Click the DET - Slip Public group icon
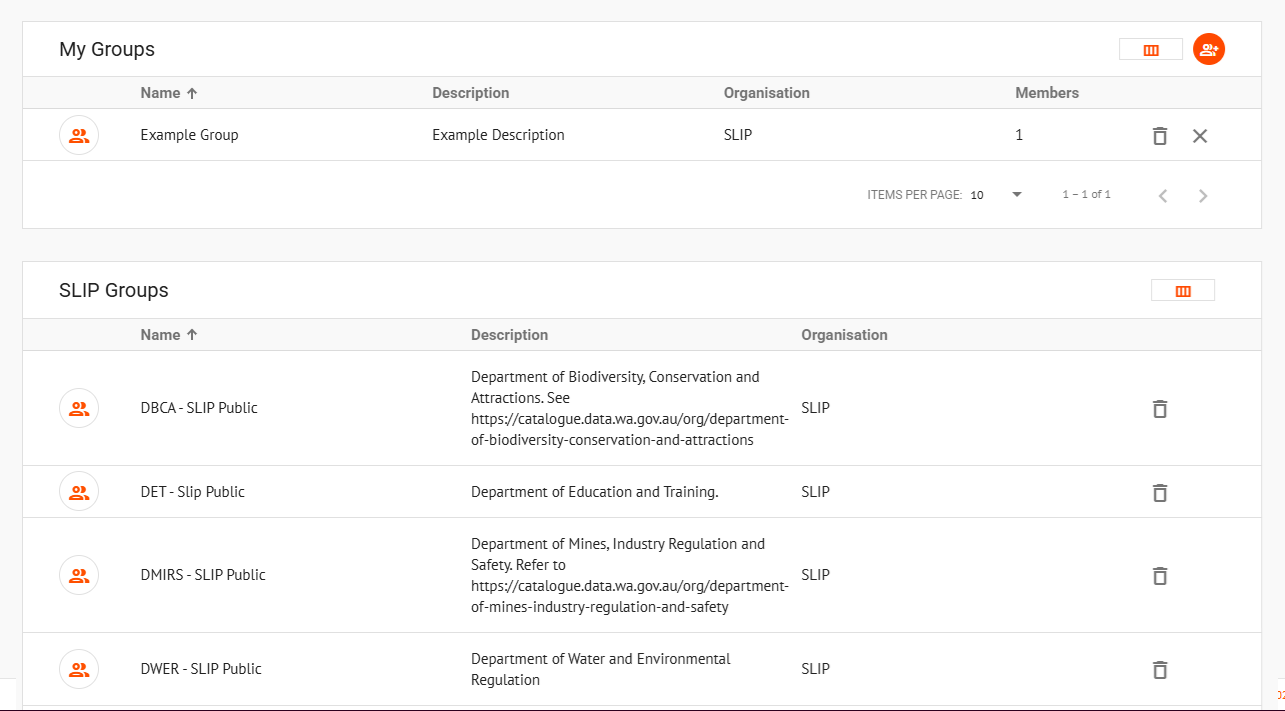 pyautogui.click(x=79, y=492)
